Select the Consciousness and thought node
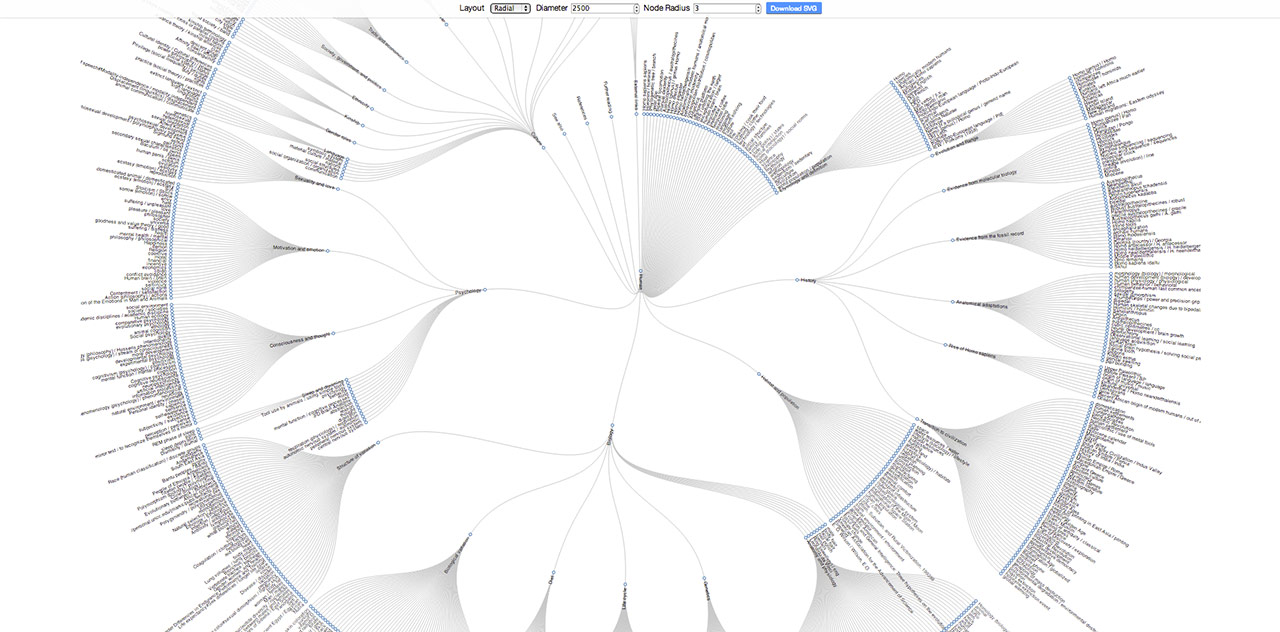Image resolution: width=1280 pixels, height=632 pixels. [333, 333]
